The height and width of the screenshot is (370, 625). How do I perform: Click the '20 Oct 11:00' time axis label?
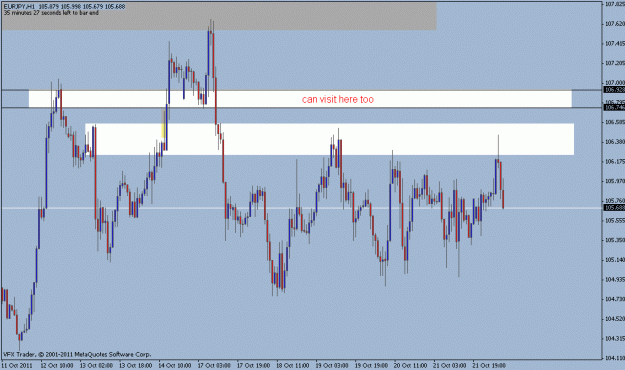411,365
